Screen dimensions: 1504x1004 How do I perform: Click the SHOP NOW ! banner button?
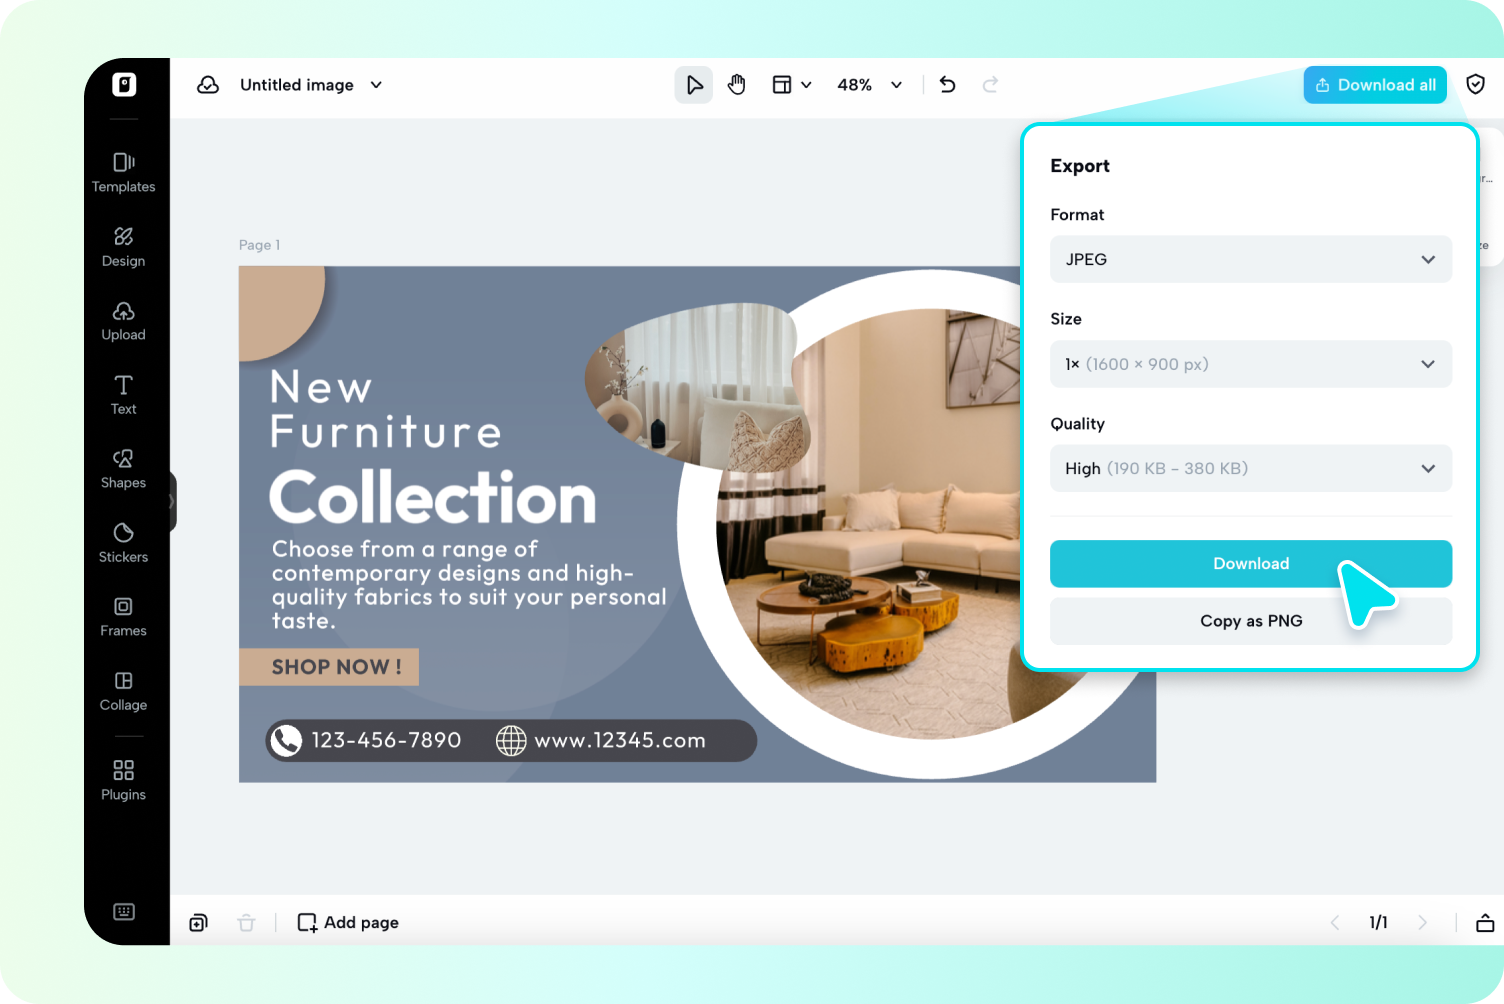[329, 667]
